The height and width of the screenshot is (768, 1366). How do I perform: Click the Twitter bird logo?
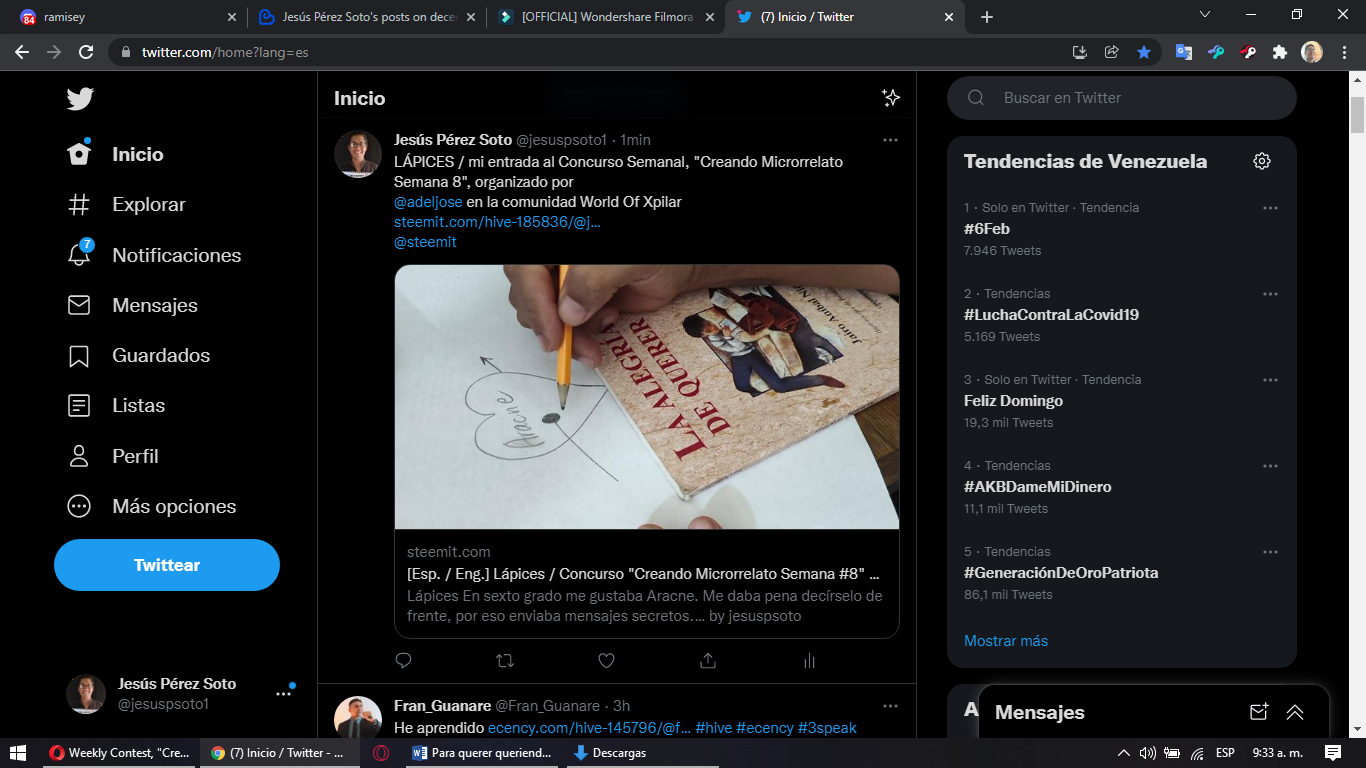80,98
